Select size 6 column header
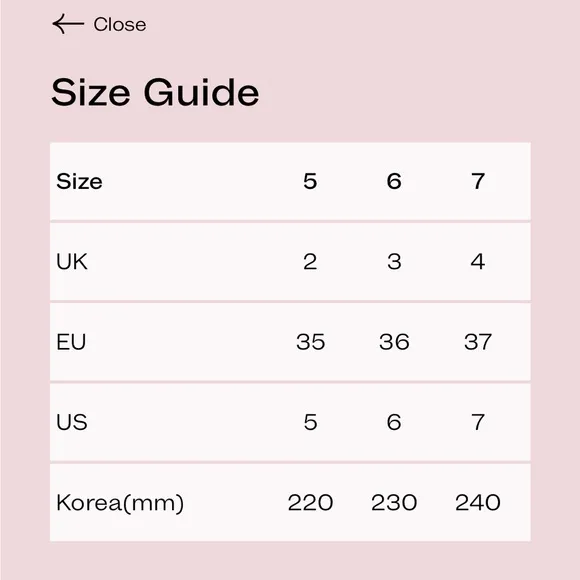This screenshot has width=580, height=580. tap(394, 181)
